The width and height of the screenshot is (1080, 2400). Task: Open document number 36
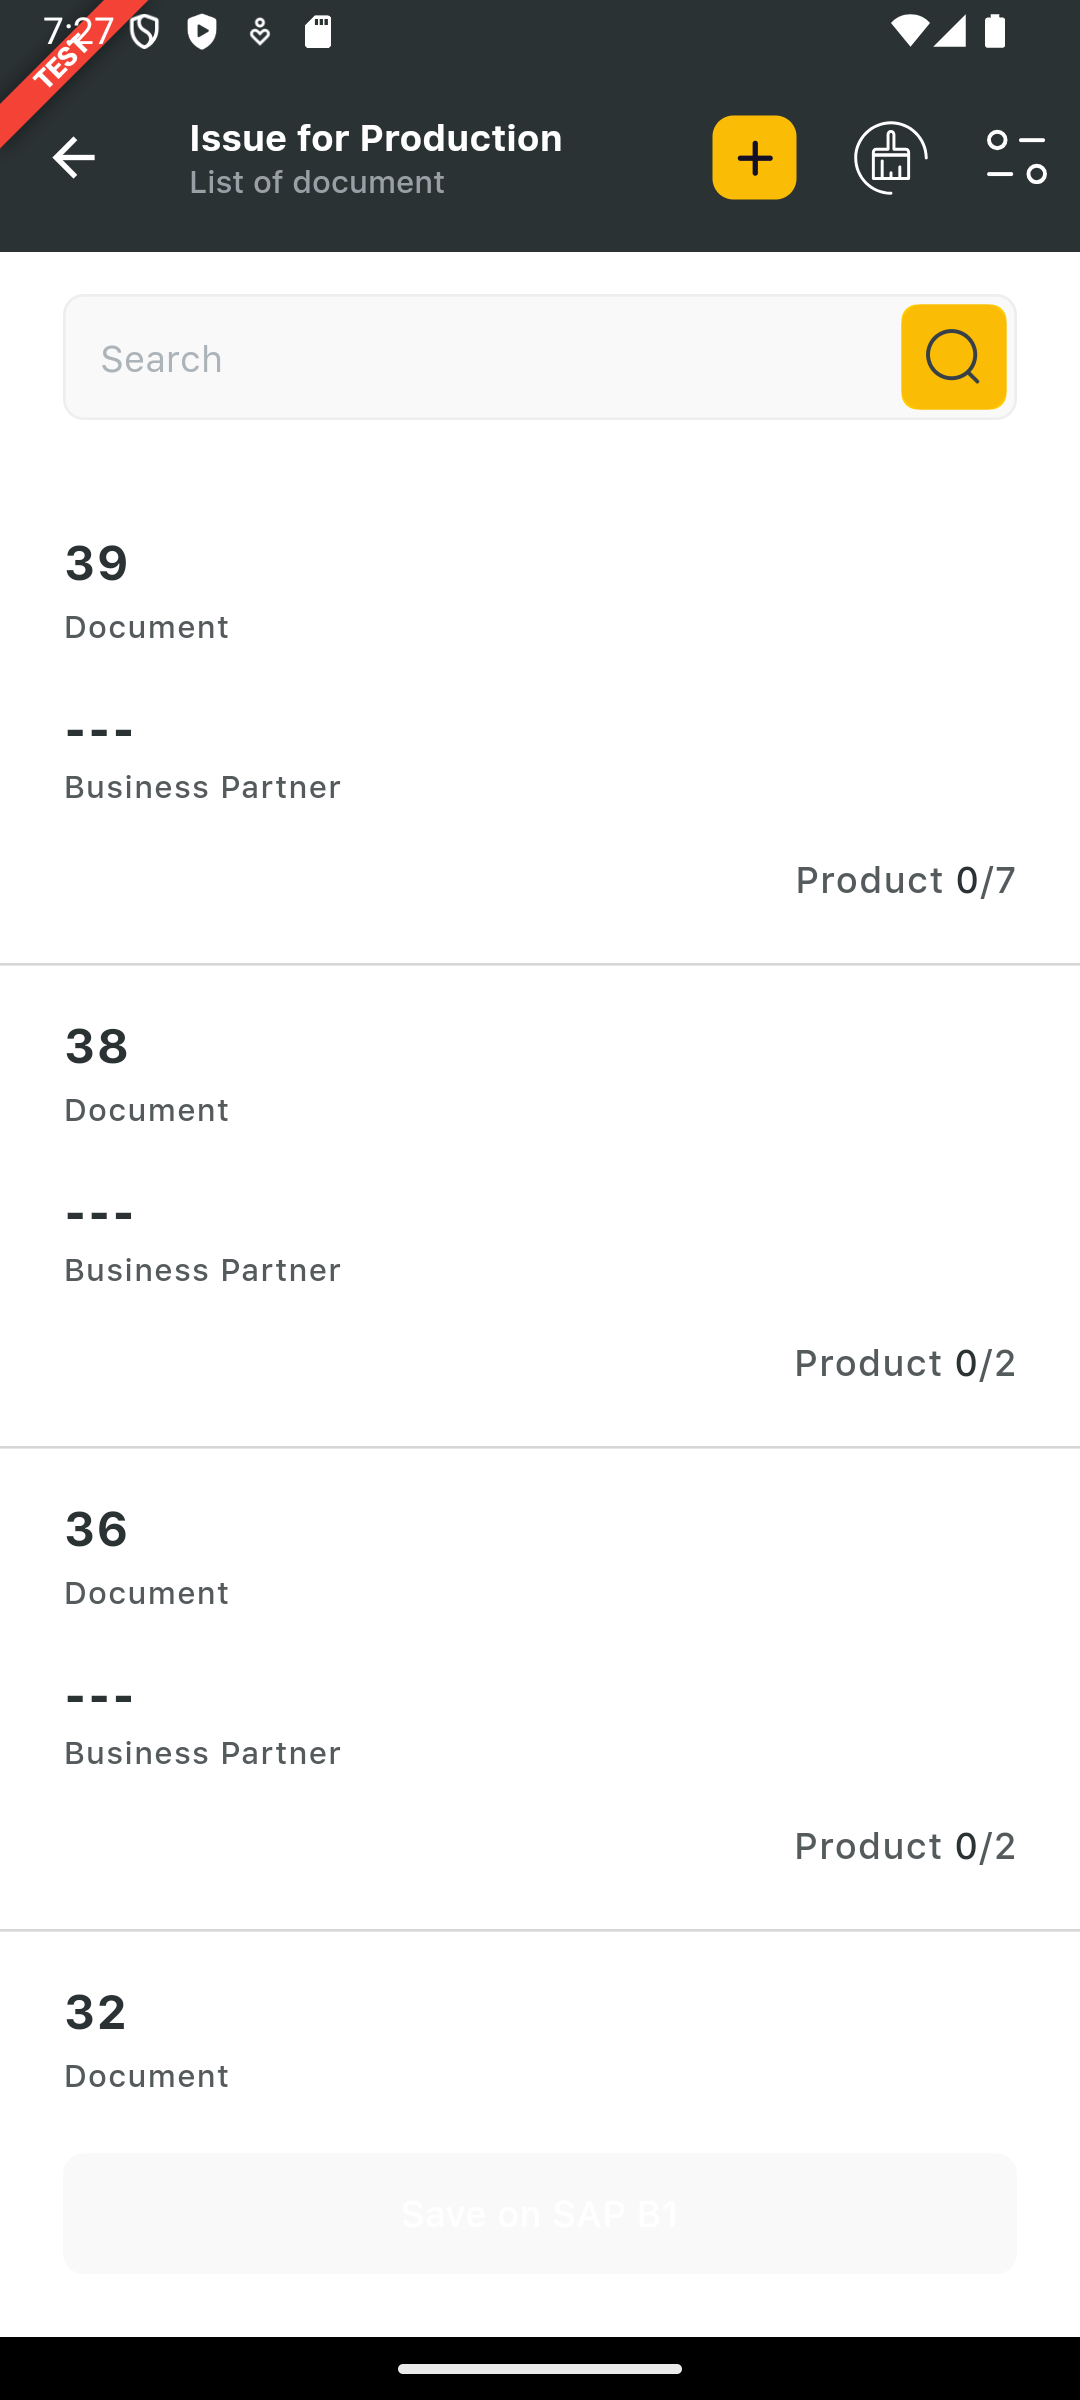pos(97,1530)
